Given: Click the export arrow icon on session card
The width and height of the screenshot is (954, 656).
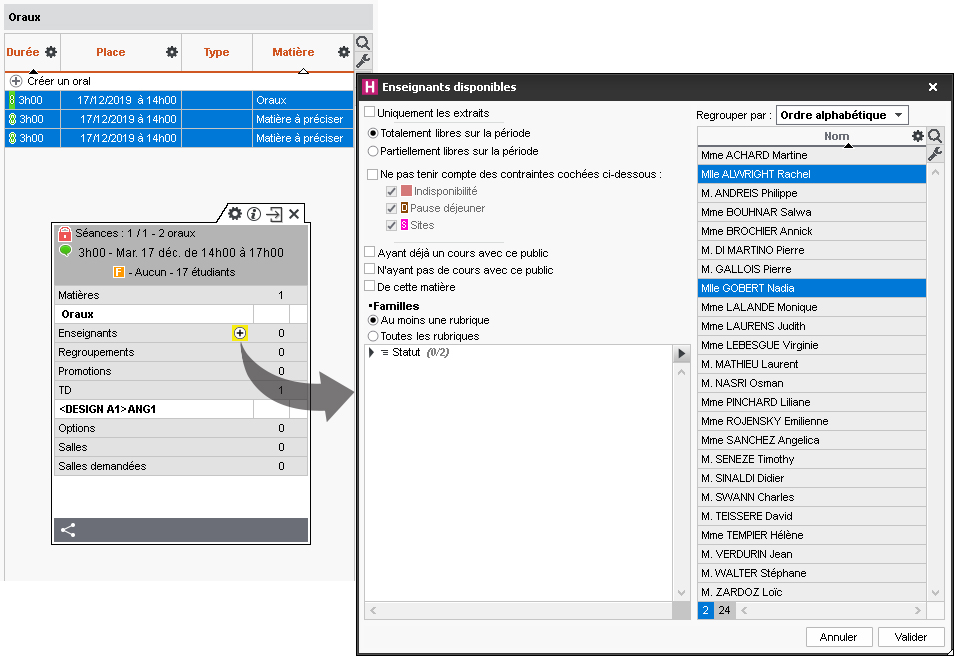Looking at the screenshot, I should pyautogui.click(x=274, y=214).
